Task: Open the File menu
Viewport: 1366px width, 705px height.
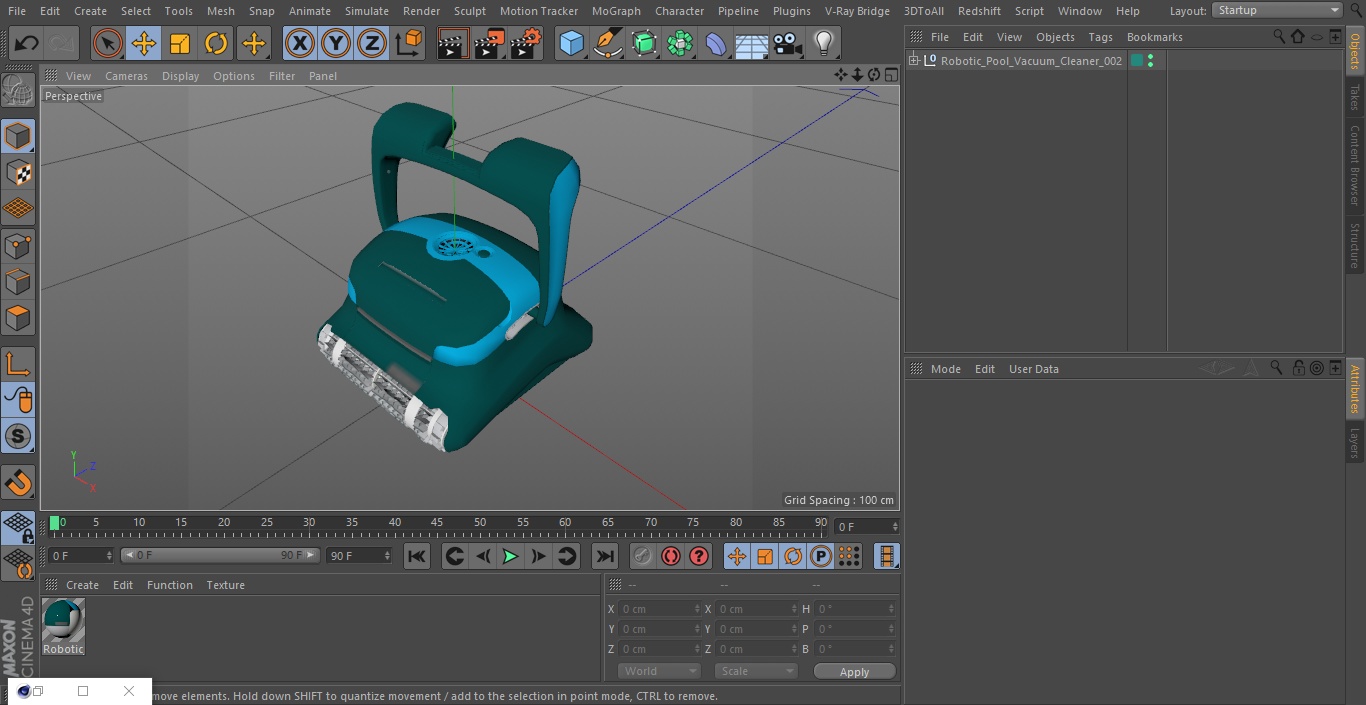Action: click(x=17, y=11)
